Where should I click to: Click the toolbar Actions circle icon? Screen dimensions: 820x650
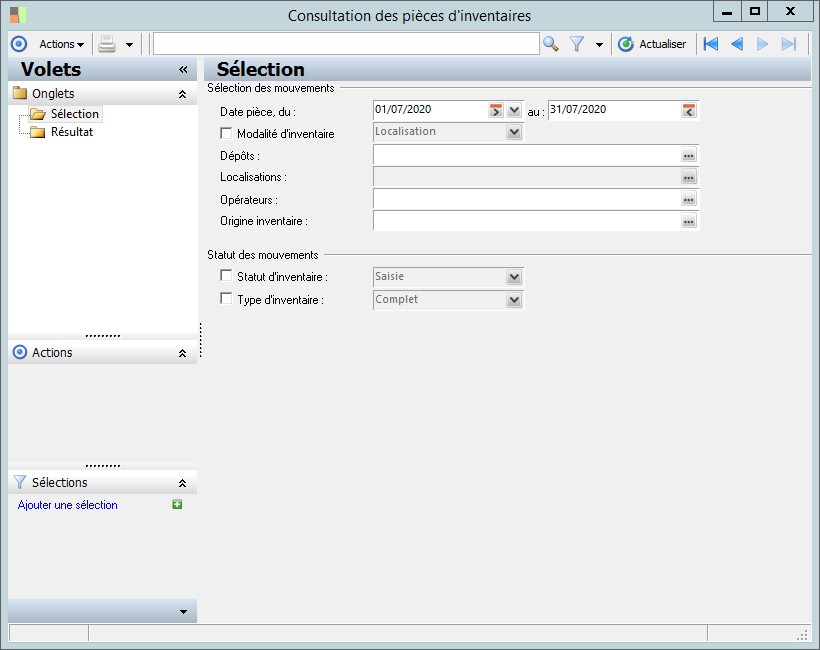[19, 44]
